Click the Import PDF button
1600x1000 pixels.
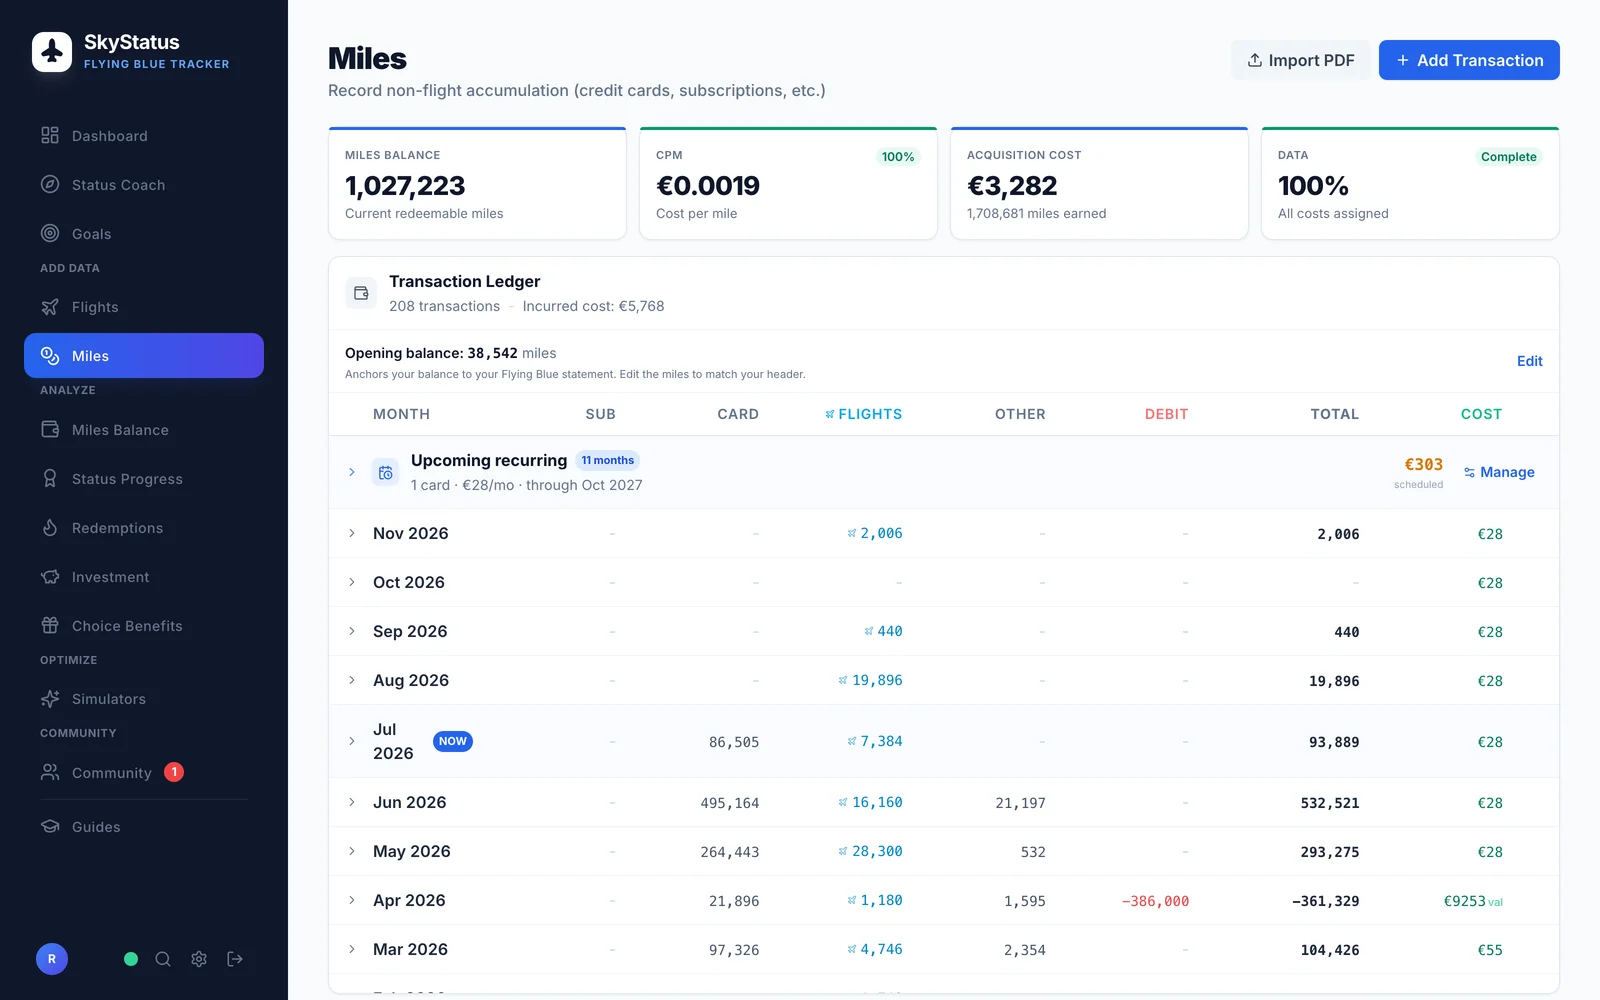[1300, 60]
